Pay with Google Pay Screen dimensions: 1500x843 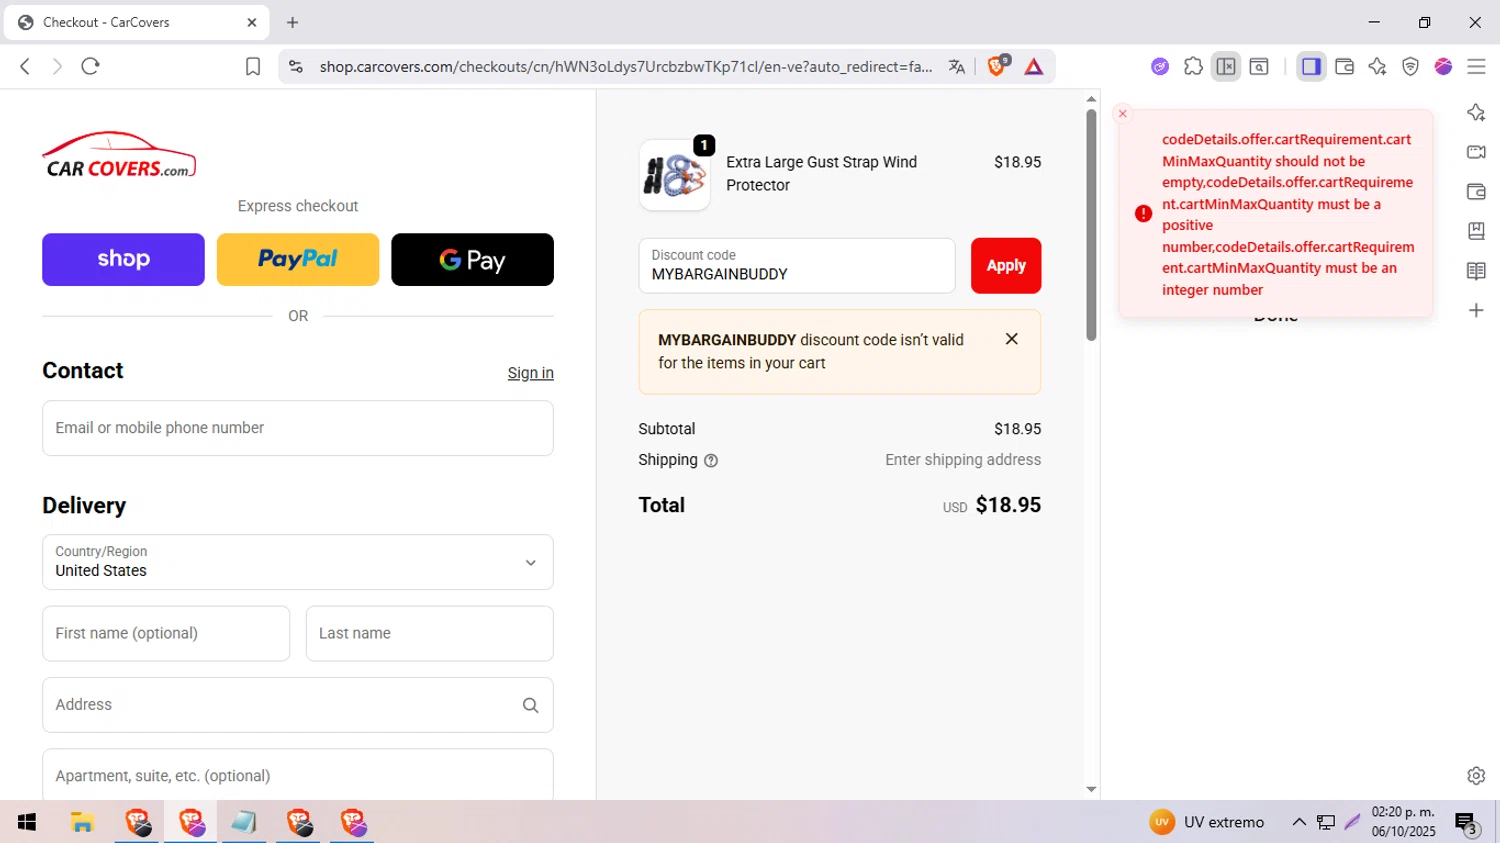(x=472, y=259)
